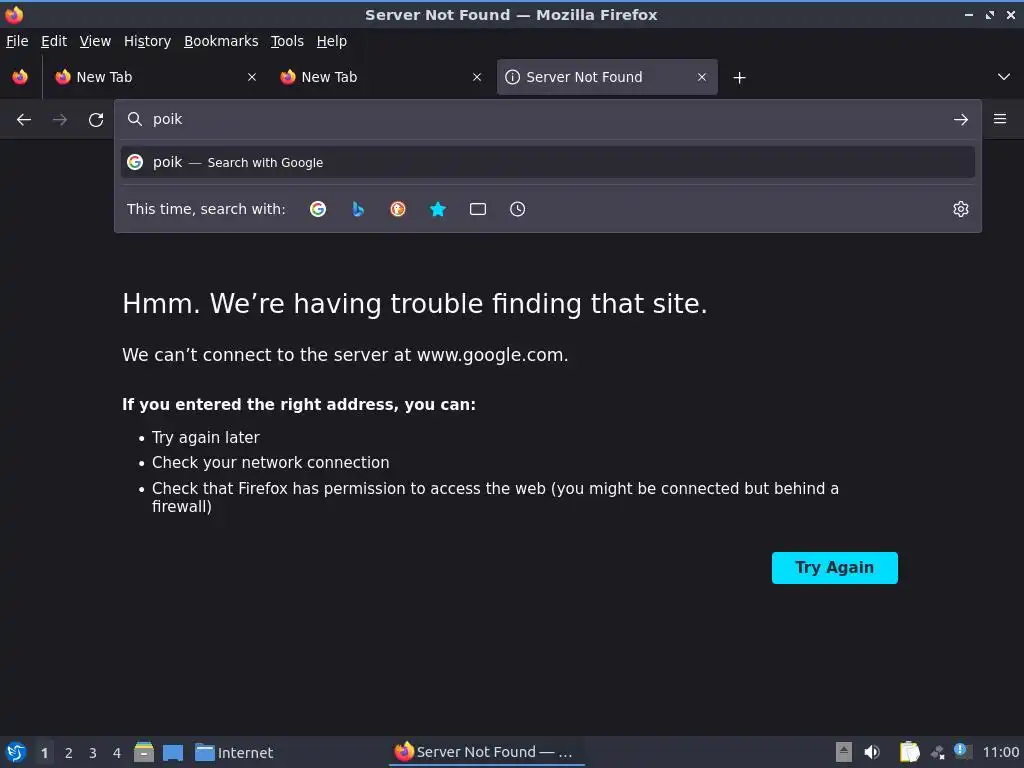
Task: Open the file manager taskbar icon
Action: coord(144,752)
